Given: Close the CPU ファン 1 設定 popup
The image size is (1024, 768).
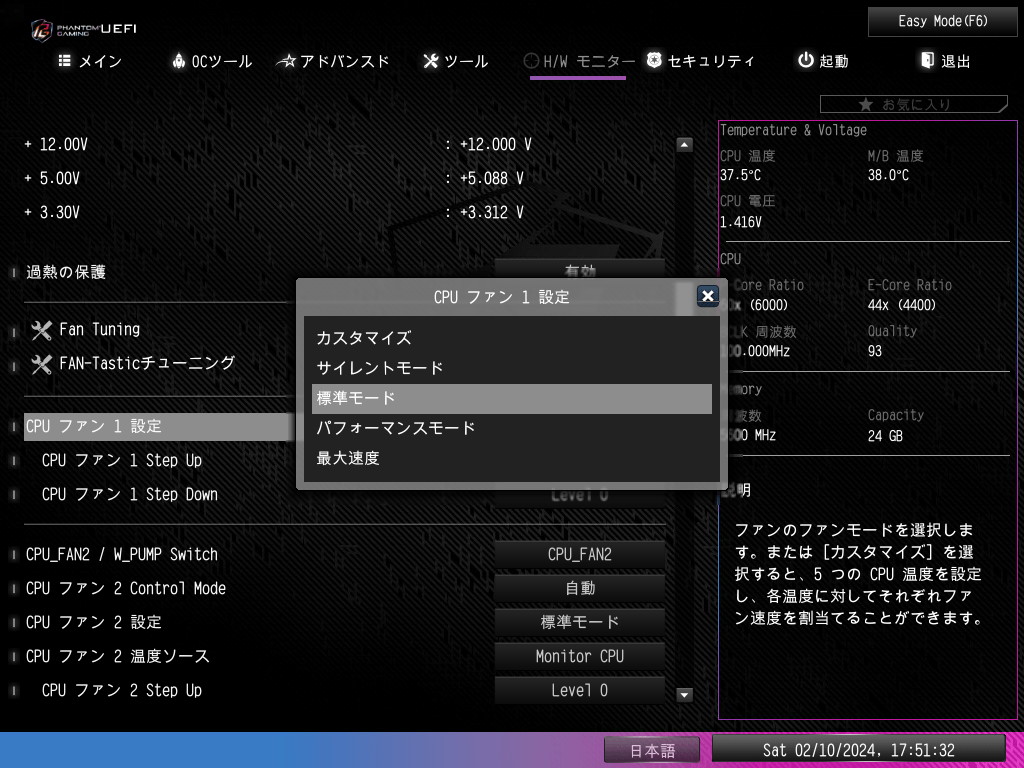Looking at the screenshot, I should [707, 296].
